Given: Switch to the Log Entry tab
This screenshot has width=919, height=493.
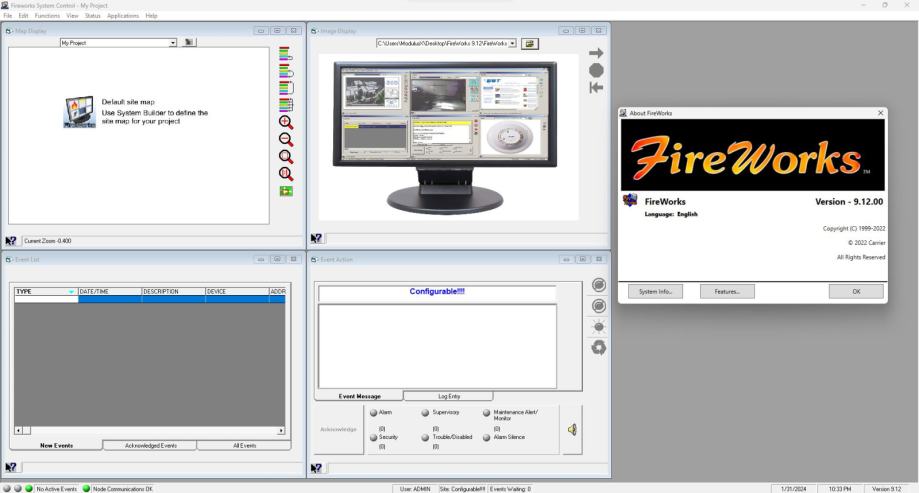Looking at the screenshot, I should coord(449,396).
